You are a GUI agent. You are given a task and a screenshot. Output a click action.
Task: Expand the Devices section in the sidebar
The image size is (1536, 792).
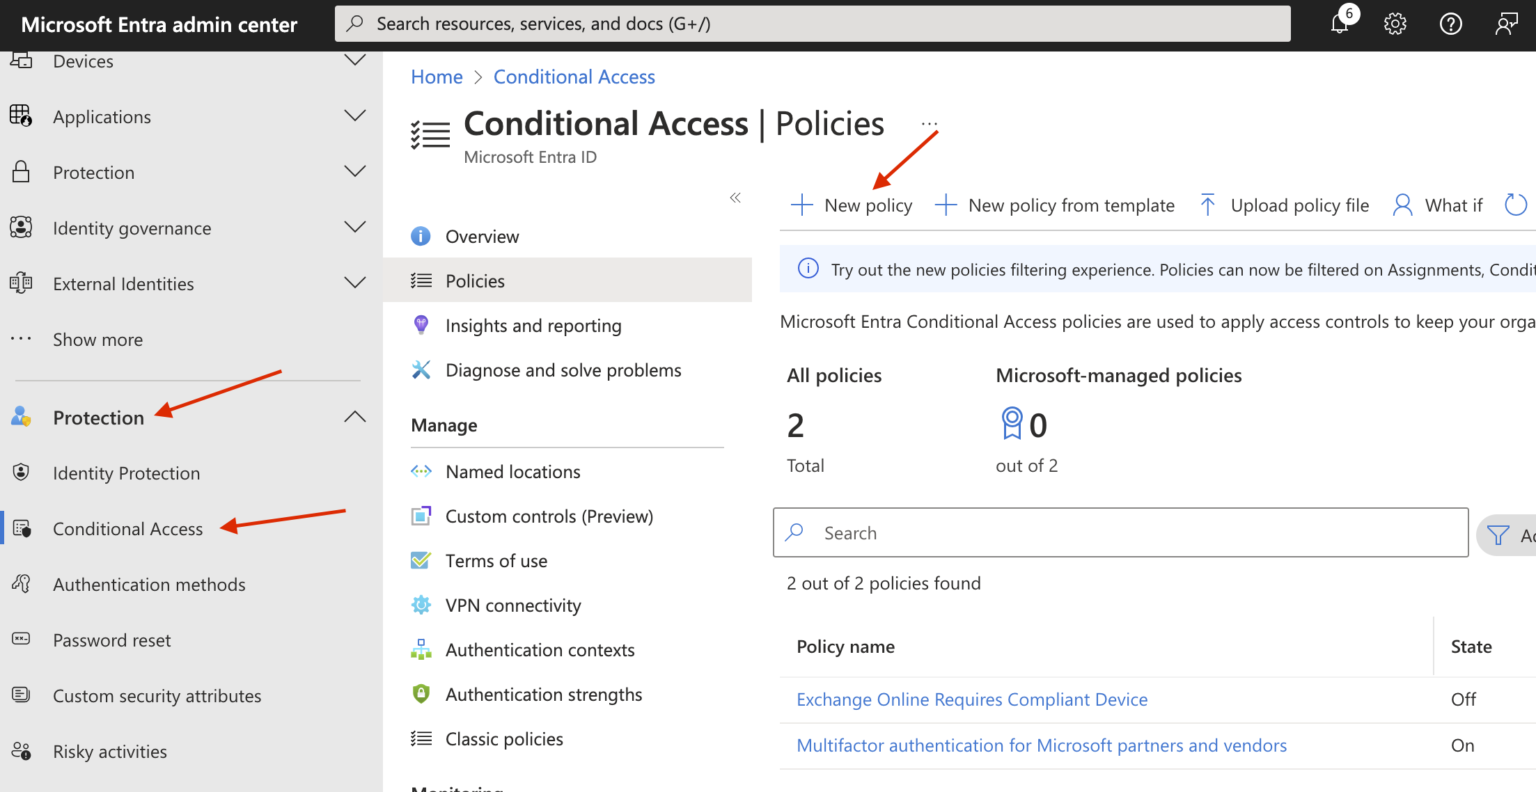click(x=355, y=60)
